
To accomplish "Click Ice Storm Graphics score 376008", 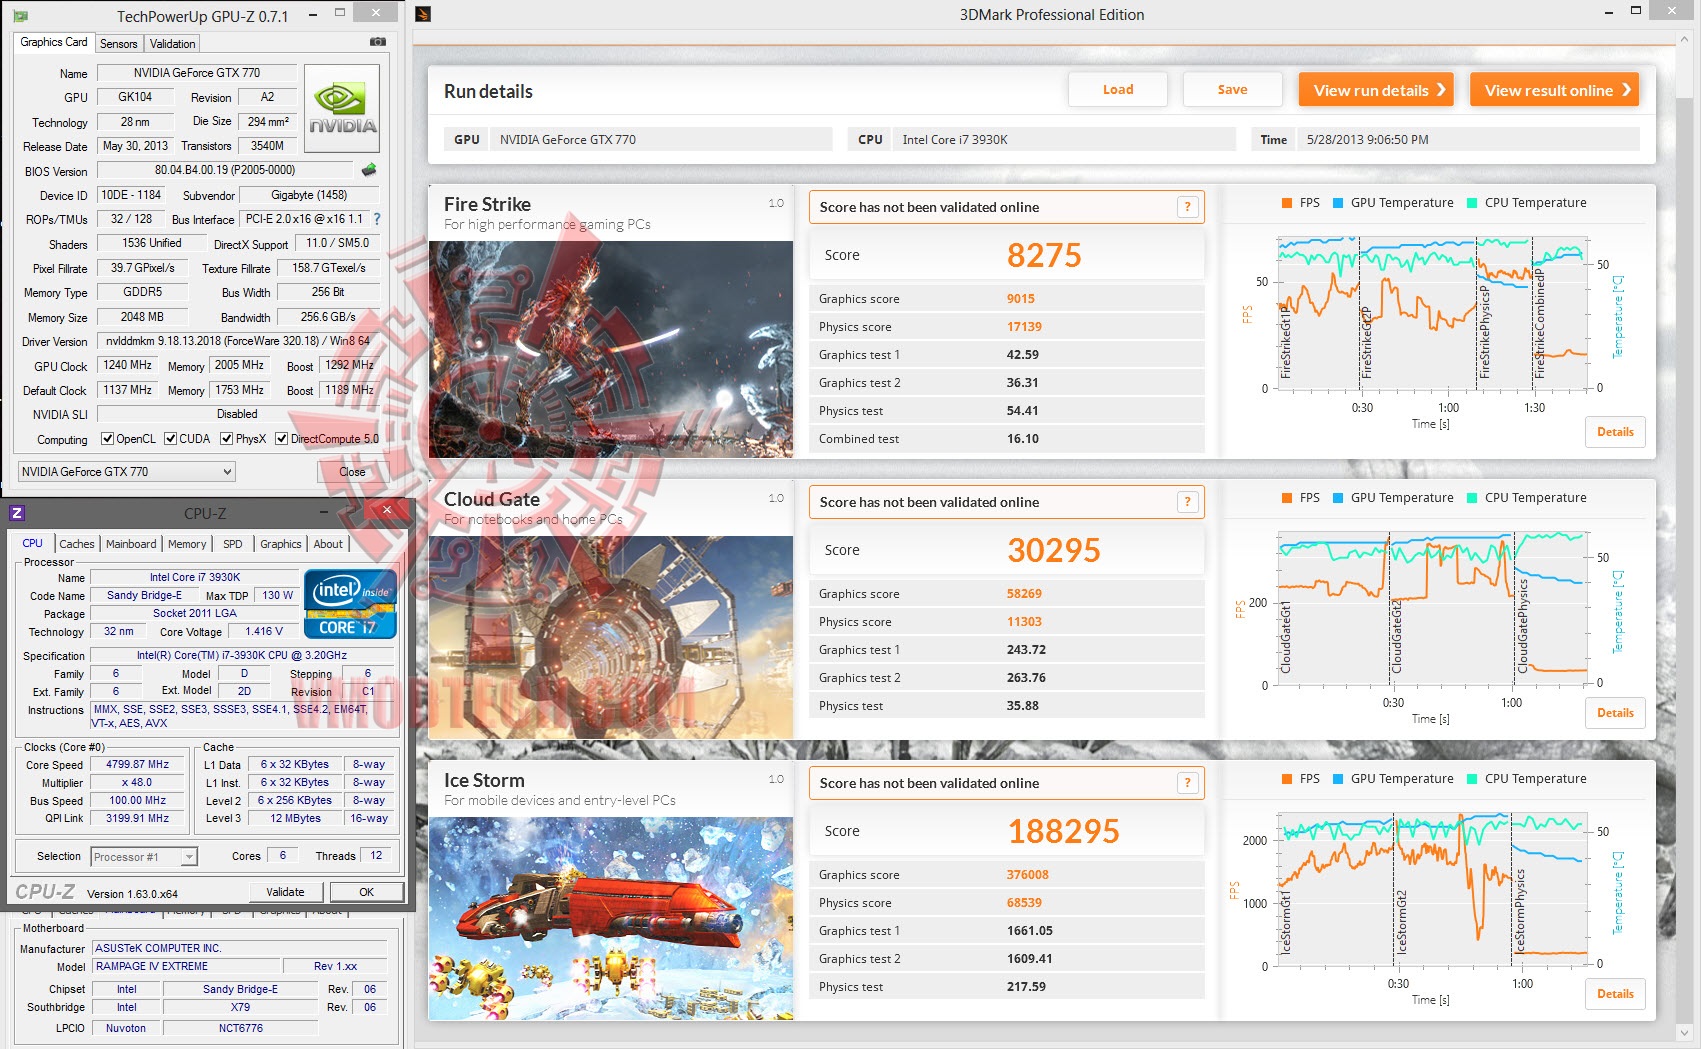I will pyautogui.click(x=1028, y=875).
